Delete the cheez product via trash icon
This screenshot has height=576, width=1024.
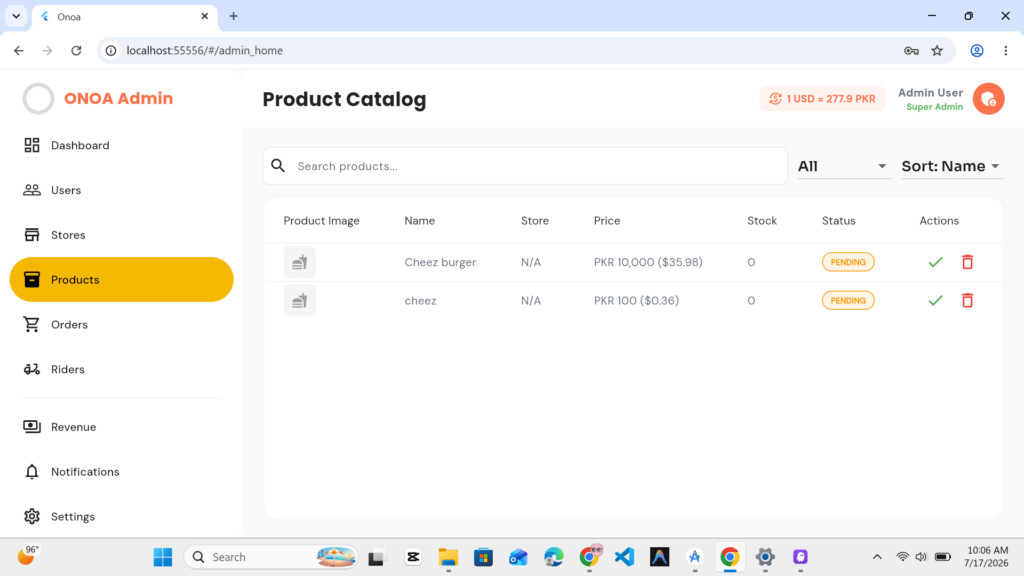tap(967, 300)
